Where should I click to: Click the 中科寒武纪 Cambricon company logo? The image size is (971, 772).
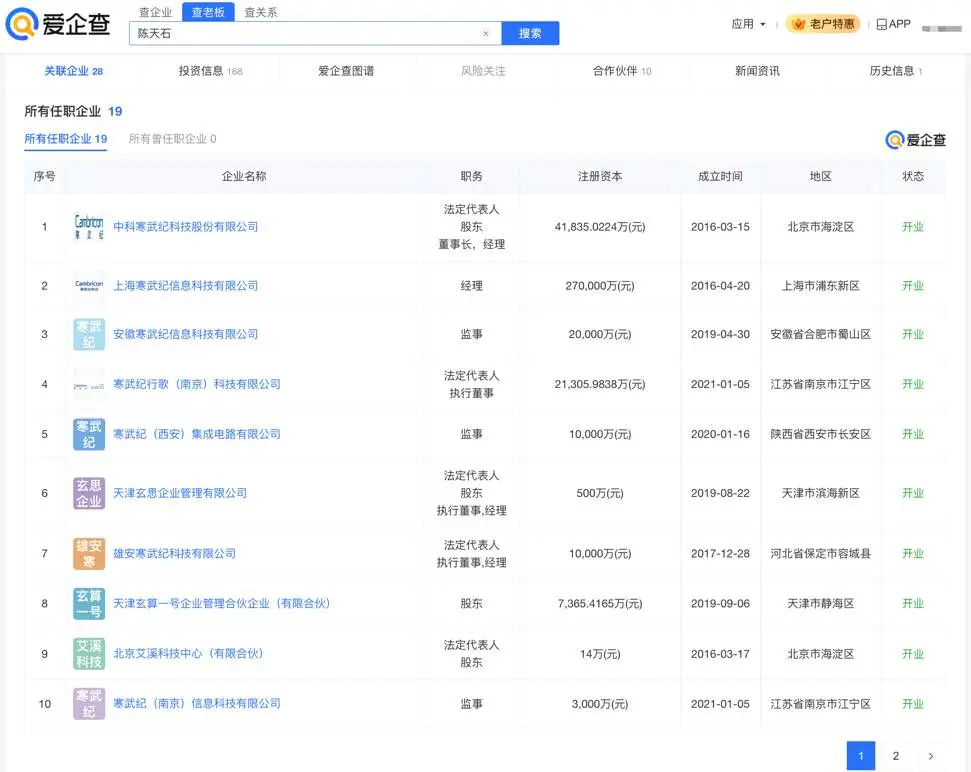tap(89, 227)
